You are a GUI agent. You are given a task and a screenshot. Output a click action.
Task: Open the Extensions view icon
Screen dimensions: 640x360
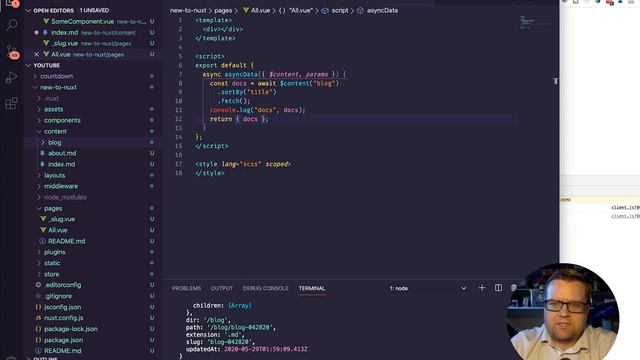coord(12,103)
